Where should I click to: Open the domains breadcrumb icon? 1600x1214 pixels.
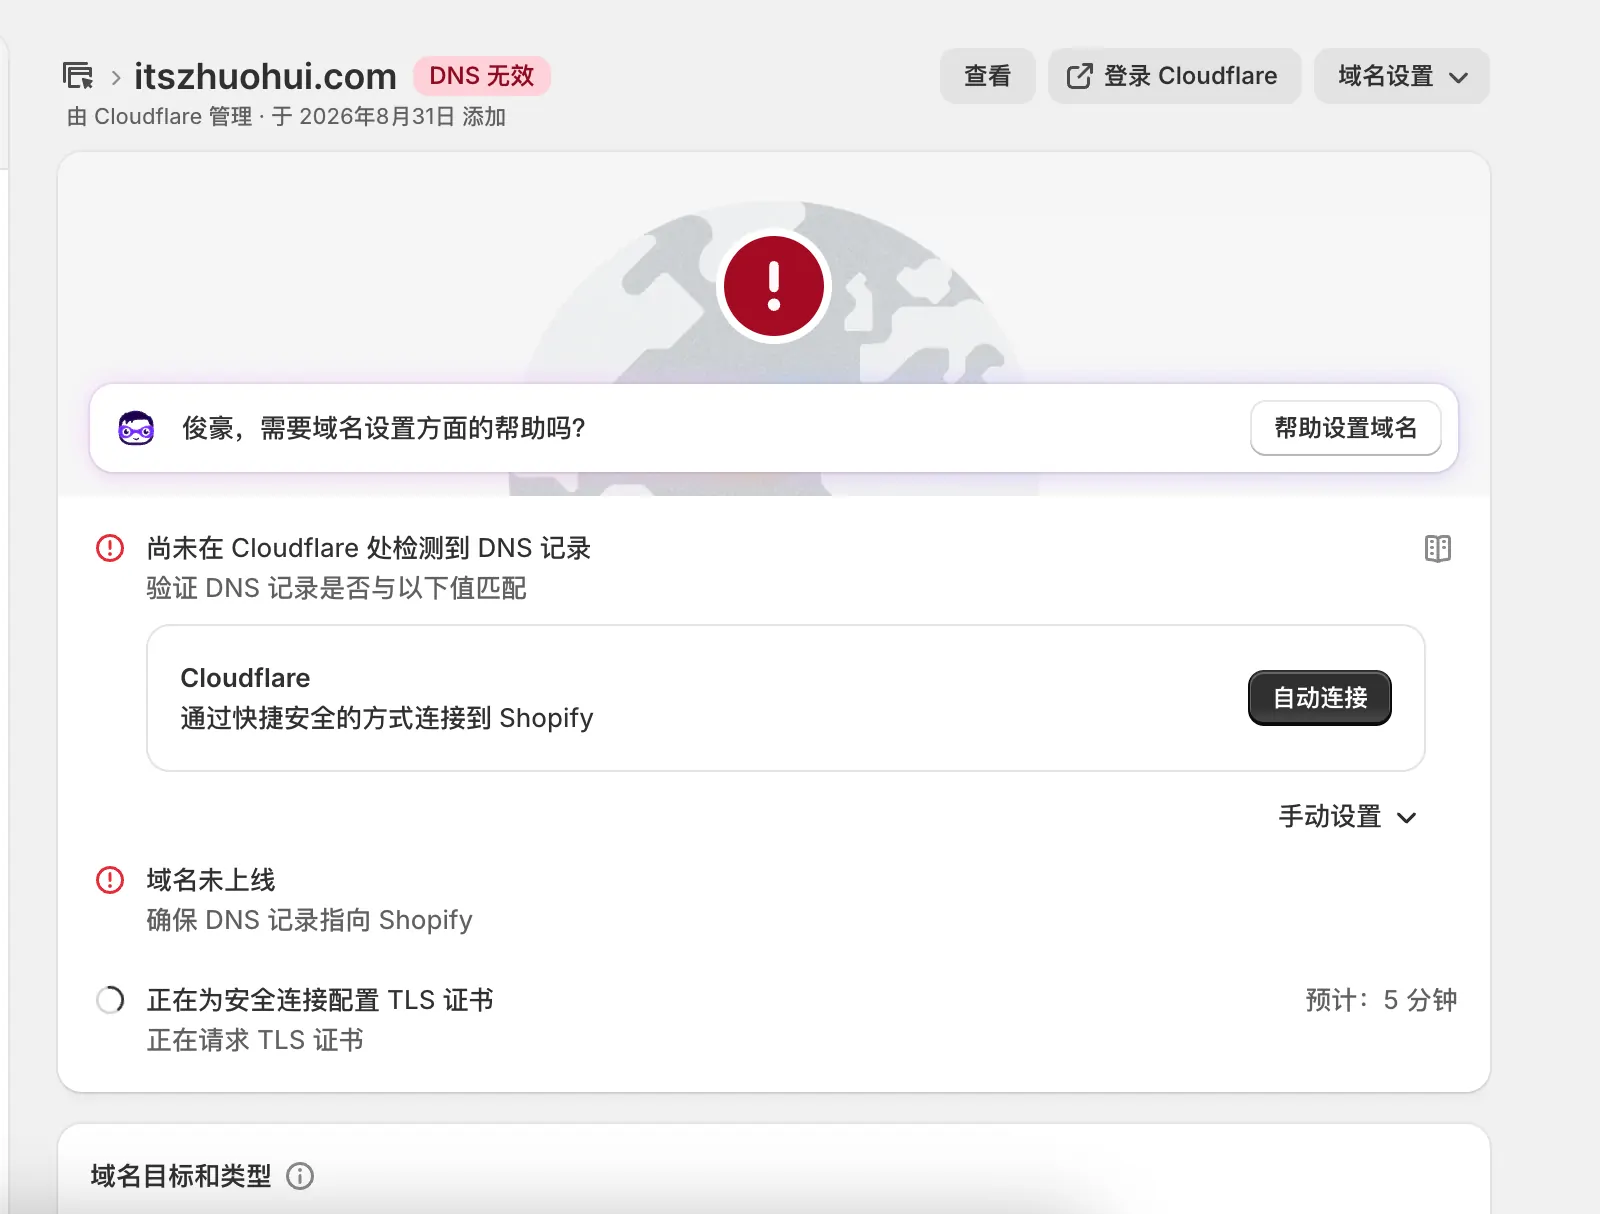click(x=78, y=76)
